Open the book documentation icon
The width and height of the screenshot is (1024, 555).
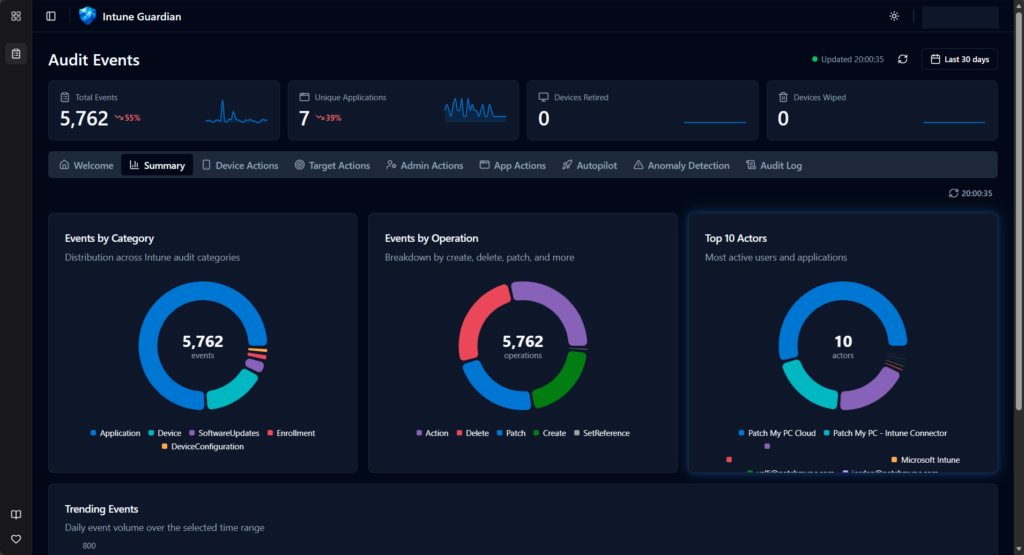click(x=16, y=515)
